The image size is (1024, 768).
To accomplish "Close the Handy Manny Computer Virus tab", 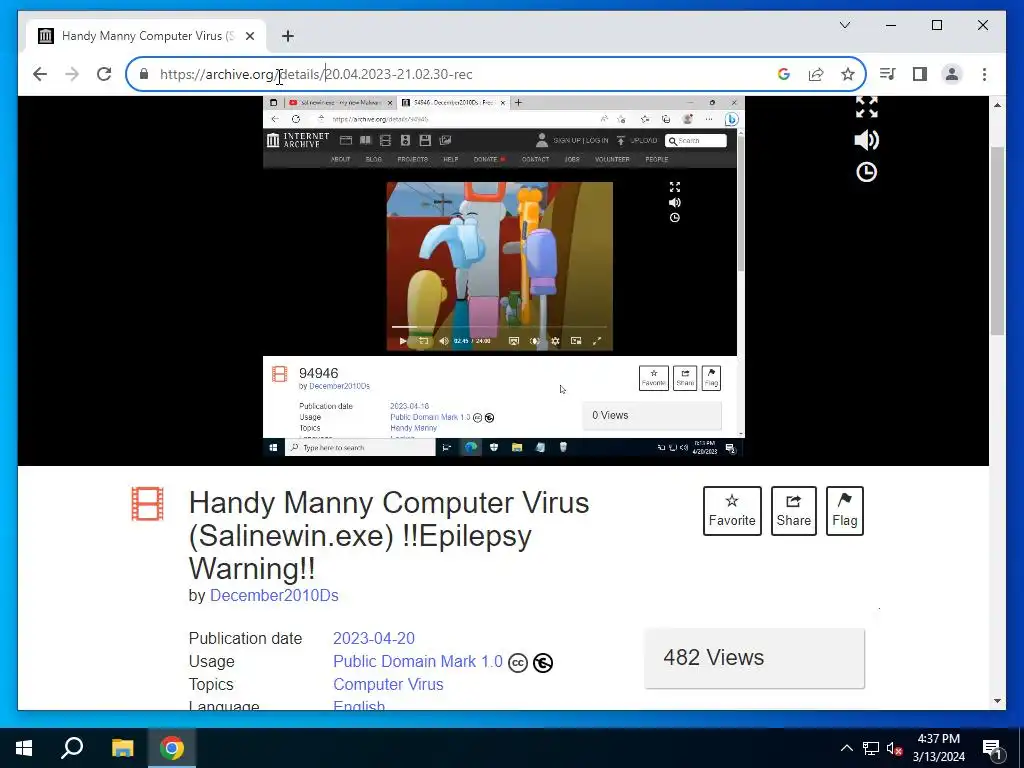I will click(x=249, y=36).
